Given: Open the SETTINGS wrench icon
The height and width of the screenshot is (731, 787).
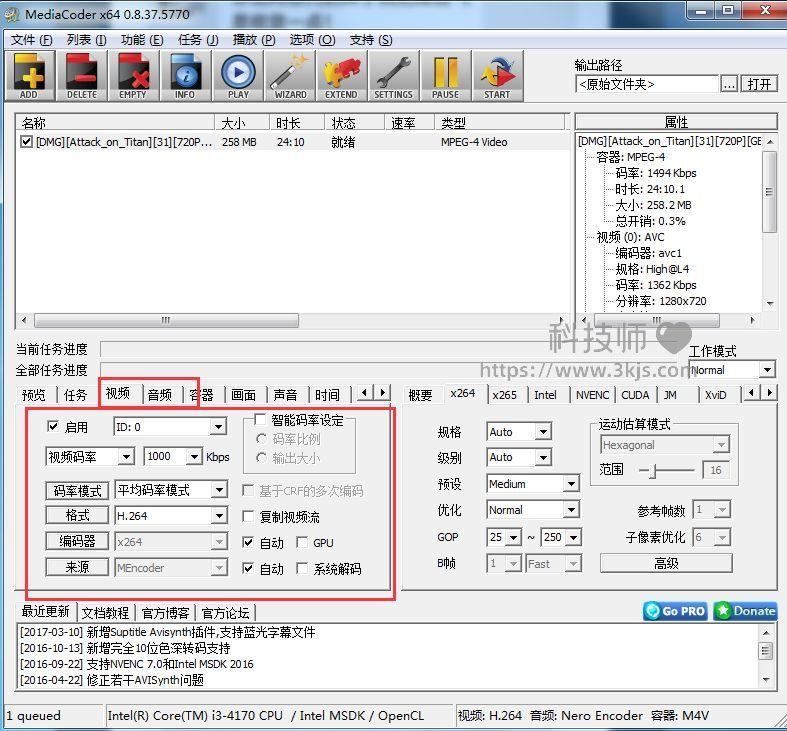Looking at the screenshot, I should pos(394,76).
